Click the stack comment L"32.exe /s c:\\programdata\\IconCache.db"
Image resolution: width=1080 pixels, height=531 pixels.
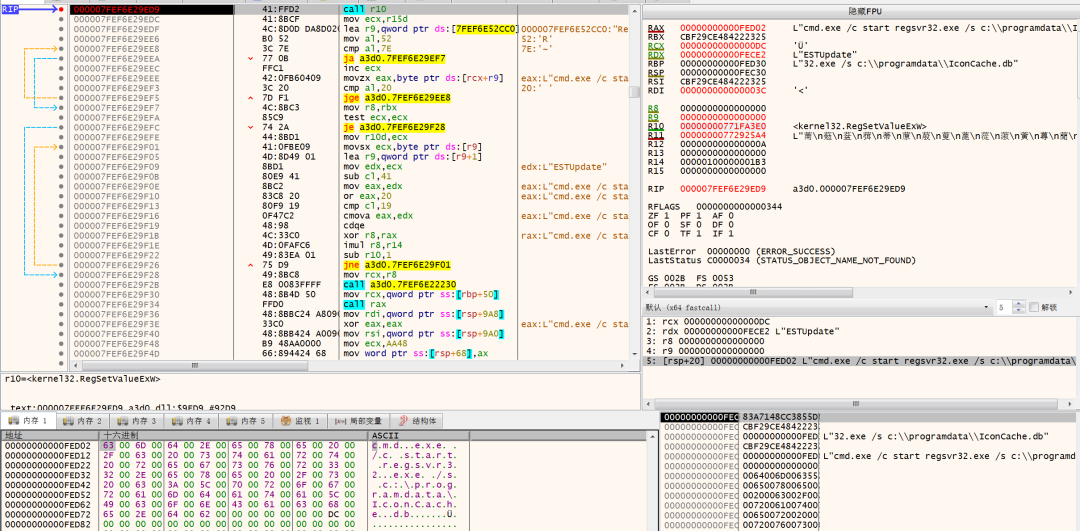(x=935, y=437)
